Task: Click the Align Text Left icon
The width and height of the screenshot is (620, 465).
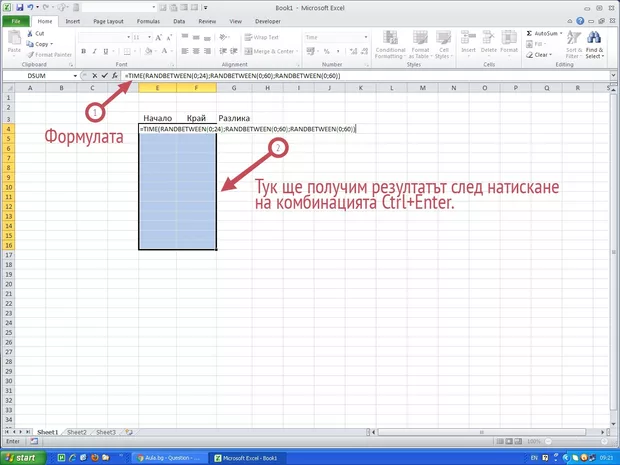Action: 185,51
